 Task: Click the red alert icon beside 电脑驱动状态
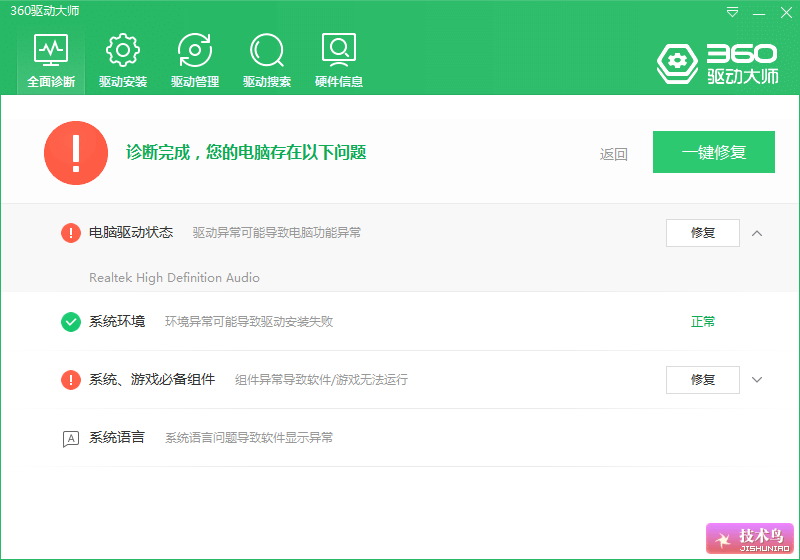(x=71, y=233)
